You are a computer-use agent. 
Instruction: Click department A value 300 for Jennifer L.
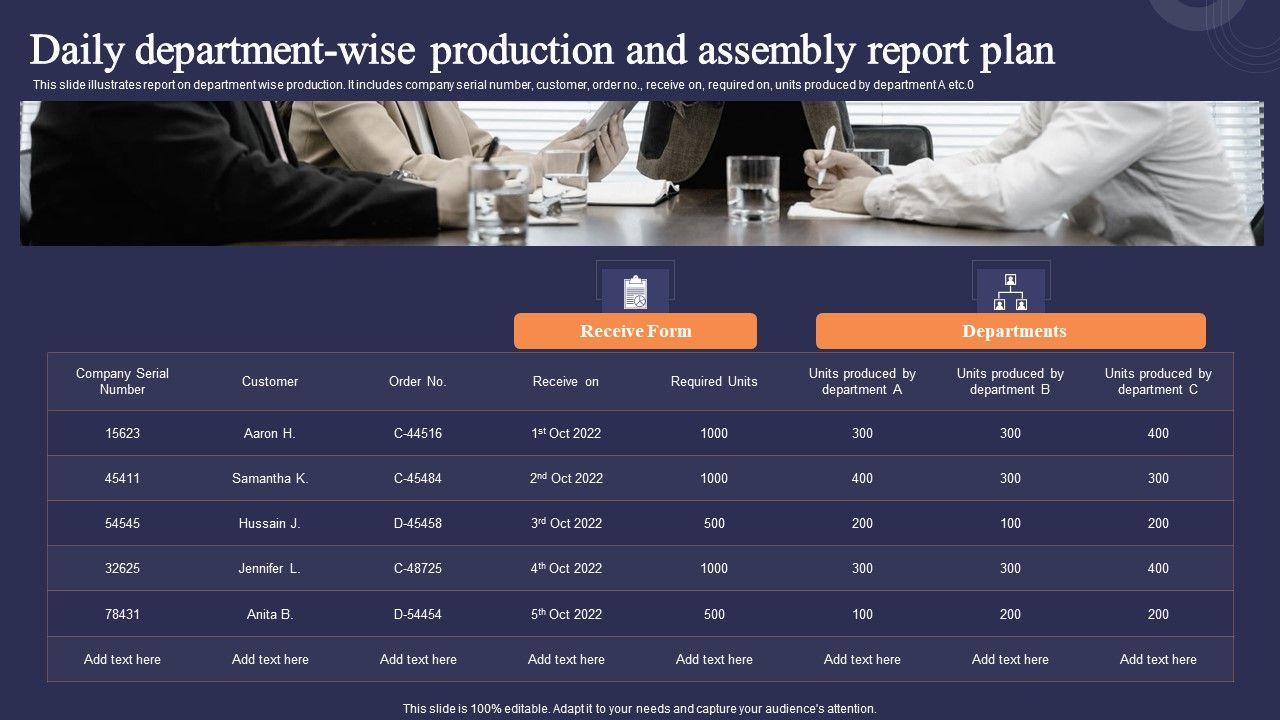862,568
